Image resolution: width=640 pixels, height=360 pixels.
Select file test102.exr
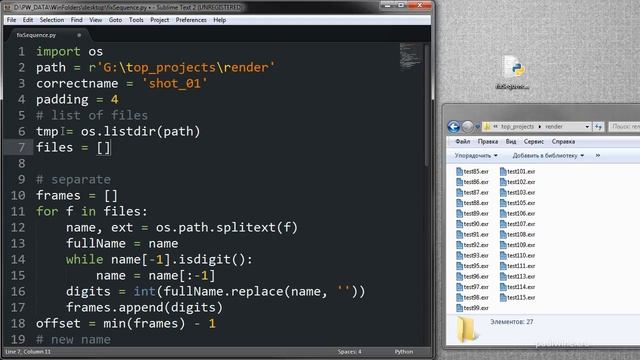click(518, 182)
